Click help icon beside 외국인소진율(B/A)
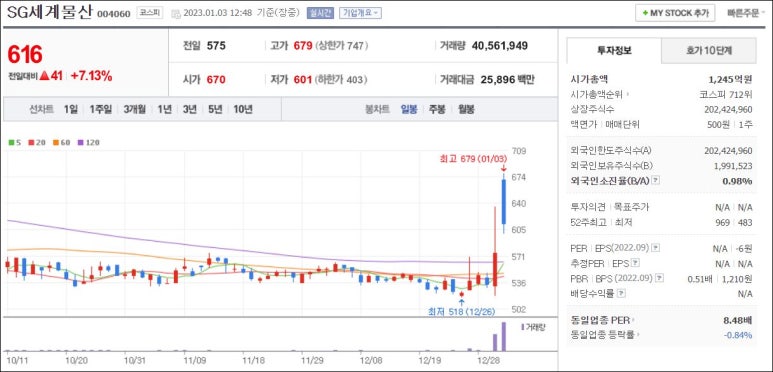The height and width of the screenshot is (372, 773). click(656, 181)
